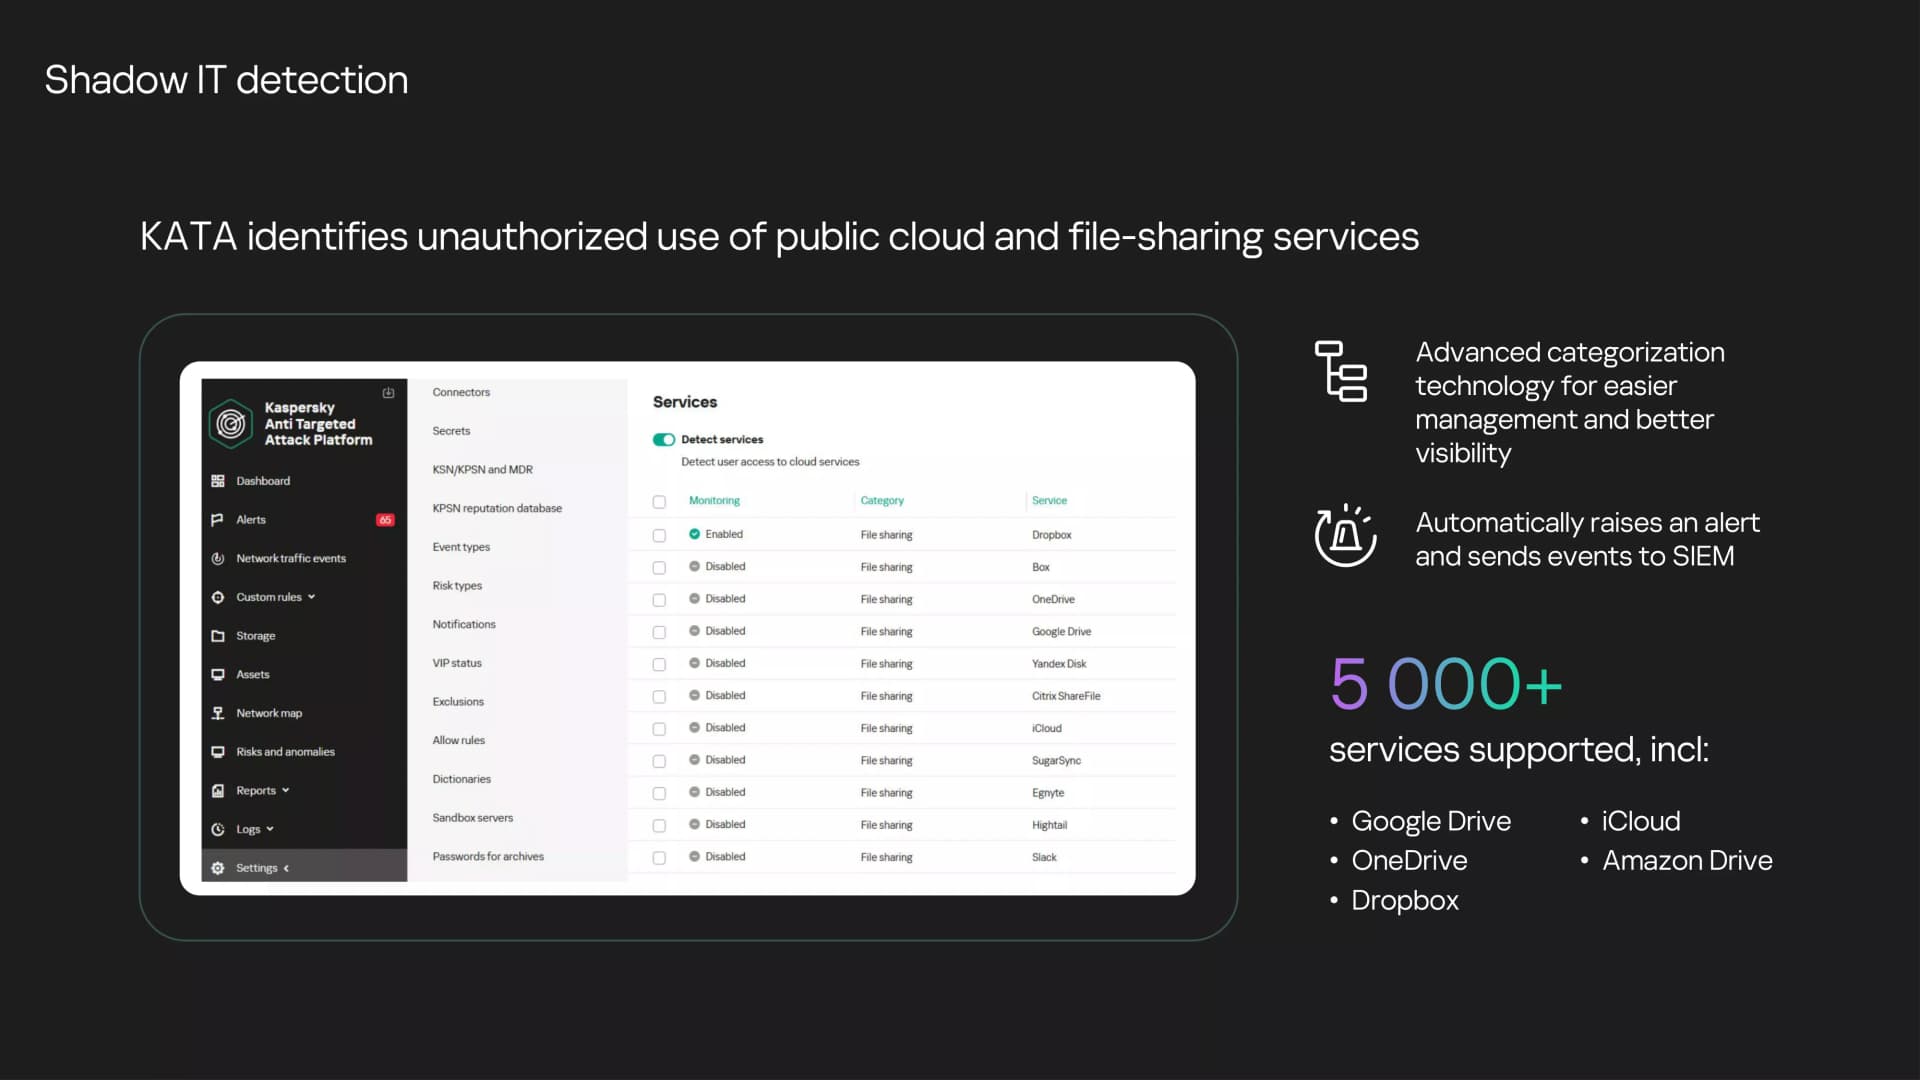
Task: Open the Sandbox servers settings page
Action: pos(472,818)
